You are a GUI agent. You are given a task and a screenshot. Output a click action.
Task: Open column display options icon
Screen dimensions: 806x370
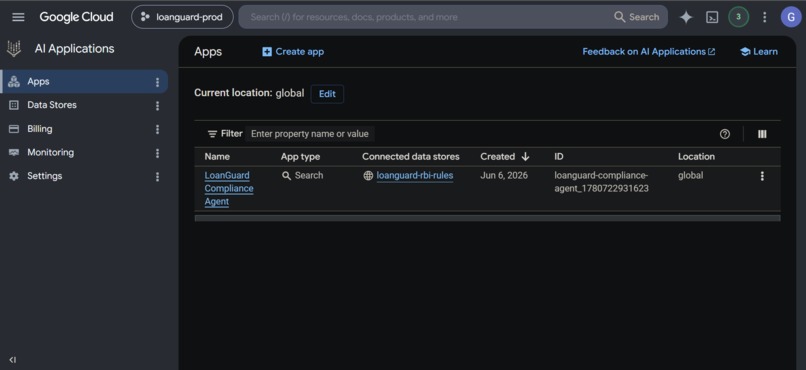pyautogui.click(x=762, y=134)
